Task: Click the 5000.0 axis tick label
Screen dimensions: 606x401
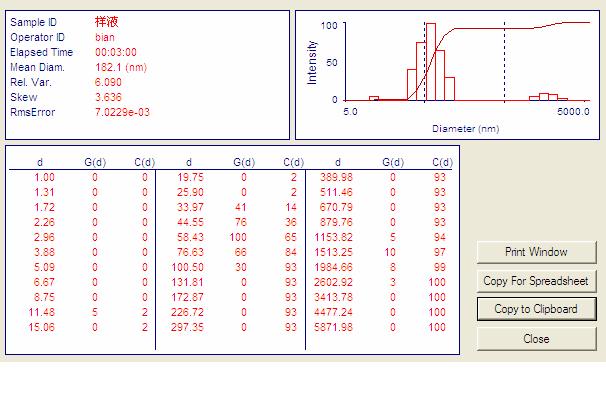Action: [573, 112]
